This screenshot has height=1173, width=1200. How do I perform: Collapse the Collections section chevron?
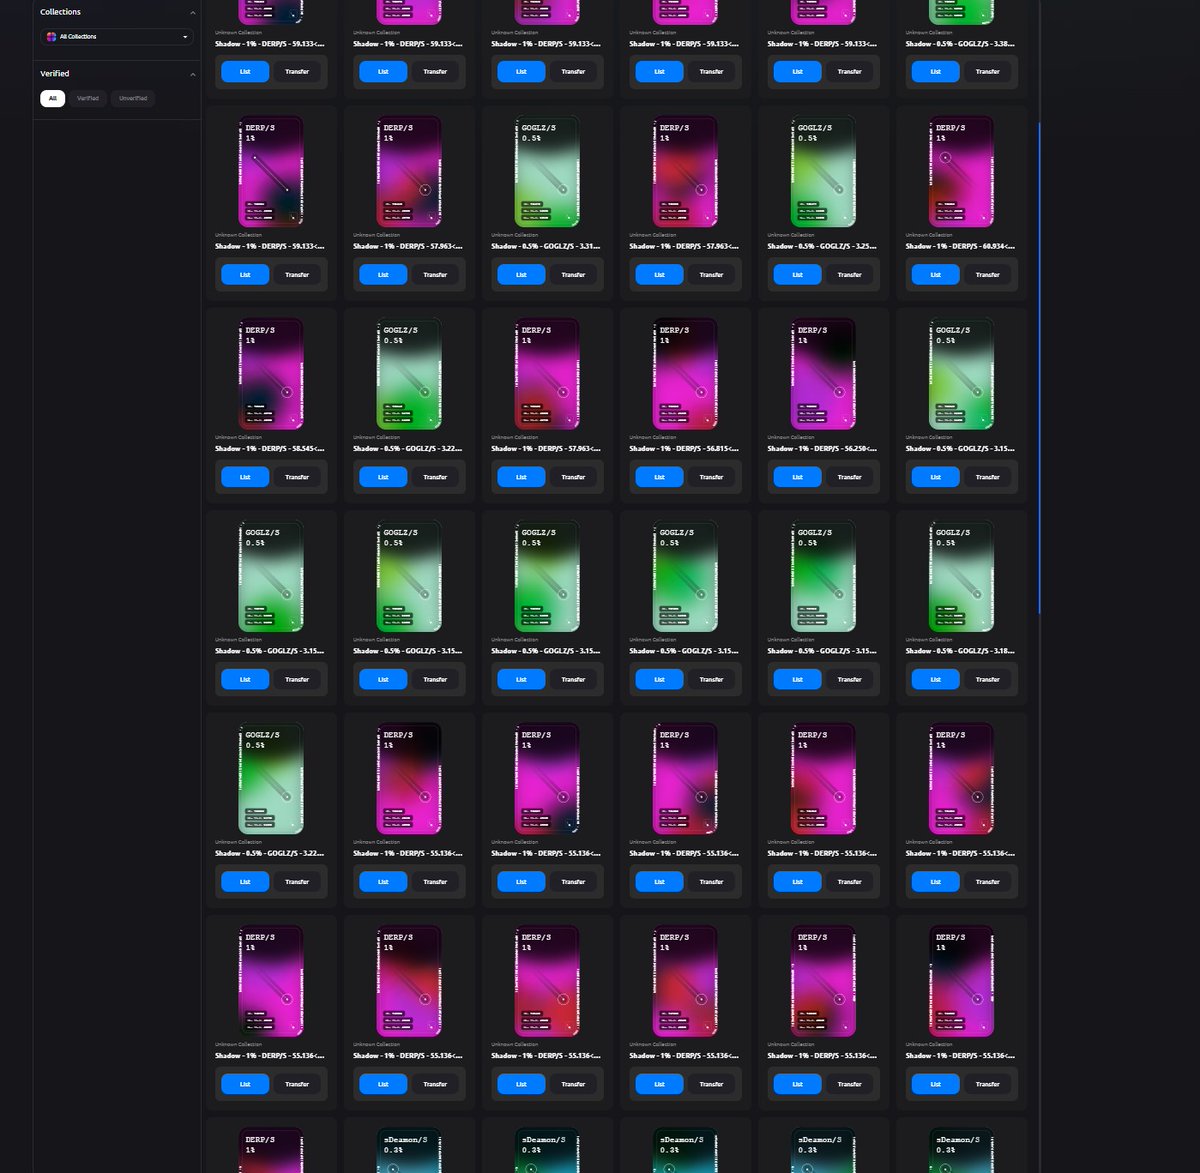click(193, 13)
